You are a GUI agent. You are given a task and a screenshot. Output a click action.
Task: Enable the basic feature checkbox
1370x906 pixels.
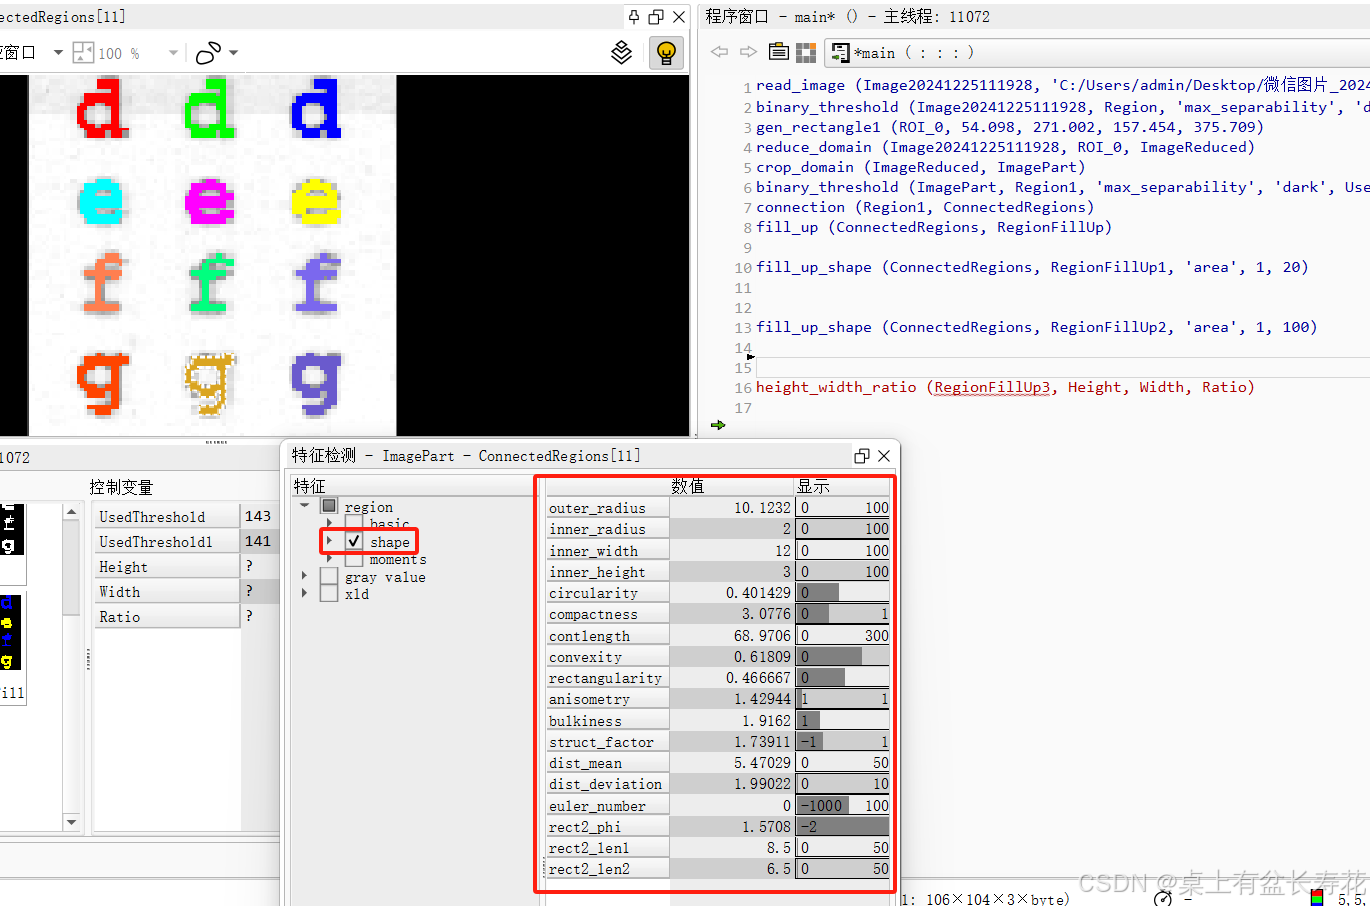pyautogui.click(x=352, y=524)
